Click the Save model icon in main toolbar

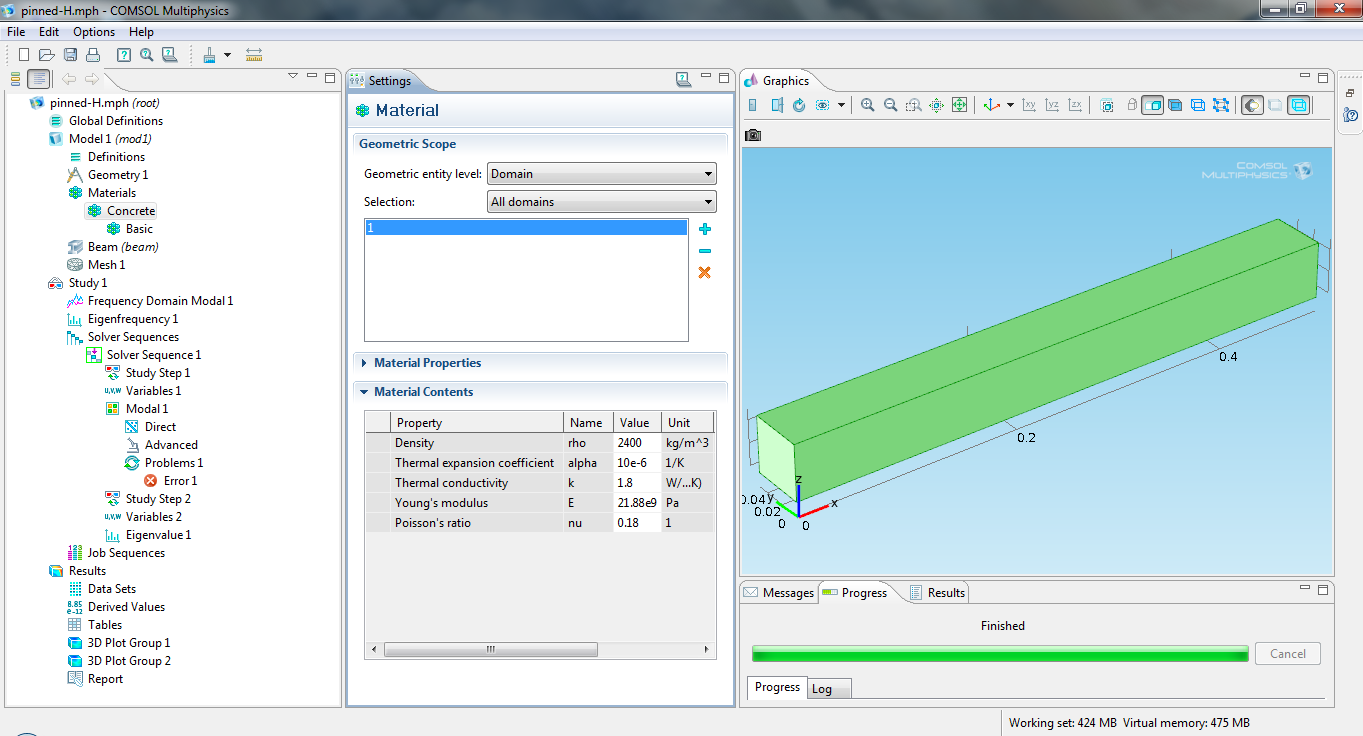click(x=70, y=55)
